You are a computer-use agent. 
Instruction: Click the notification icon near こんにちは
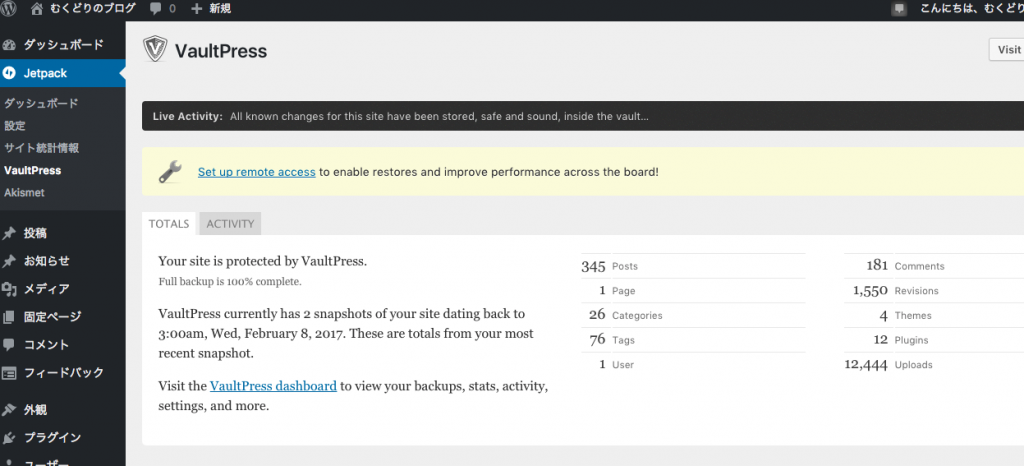[x=899, y=9]
